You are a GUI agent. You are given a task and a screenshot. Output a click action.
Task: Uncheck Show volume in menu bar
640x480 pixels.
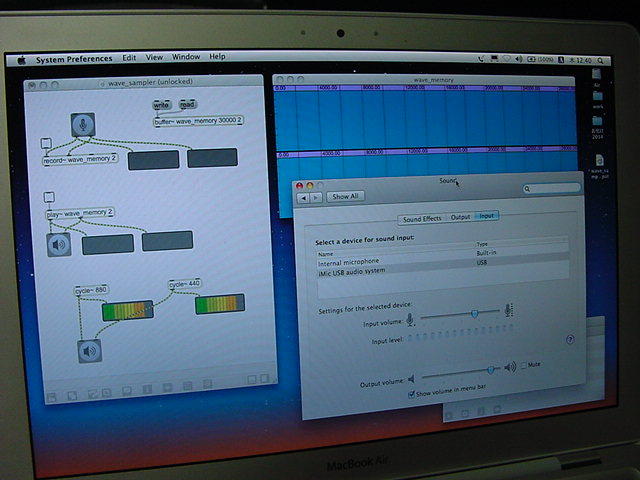click(x=412, y=395)
